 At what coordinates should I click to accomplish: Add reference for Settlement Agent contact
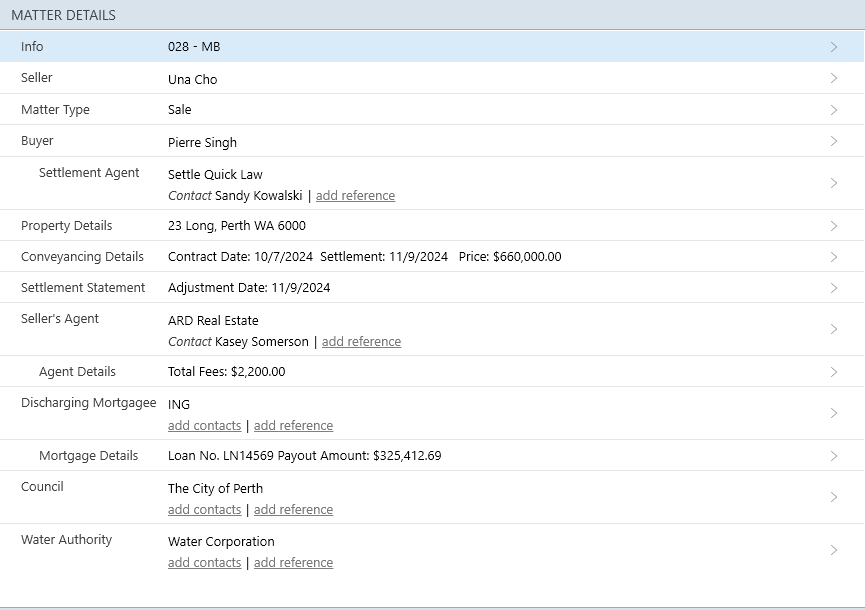click(355, 196)
